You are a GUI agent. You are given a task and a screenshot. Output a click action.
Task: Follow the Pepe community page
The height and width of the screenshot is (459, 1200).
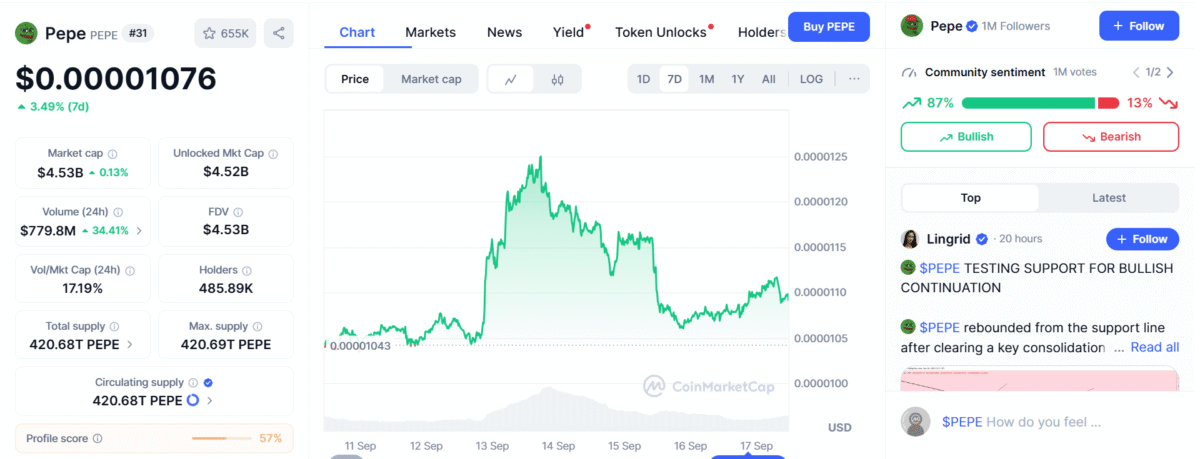pos(1139,26)
